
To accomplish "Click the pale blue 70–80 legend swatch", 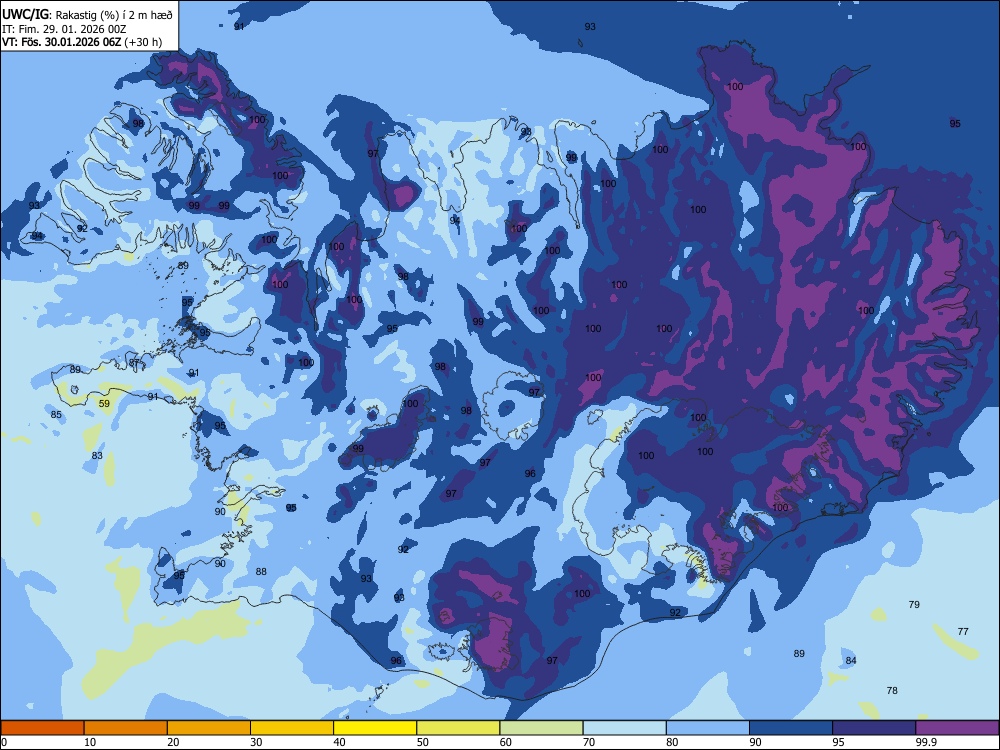I will [x=624, y=728].
